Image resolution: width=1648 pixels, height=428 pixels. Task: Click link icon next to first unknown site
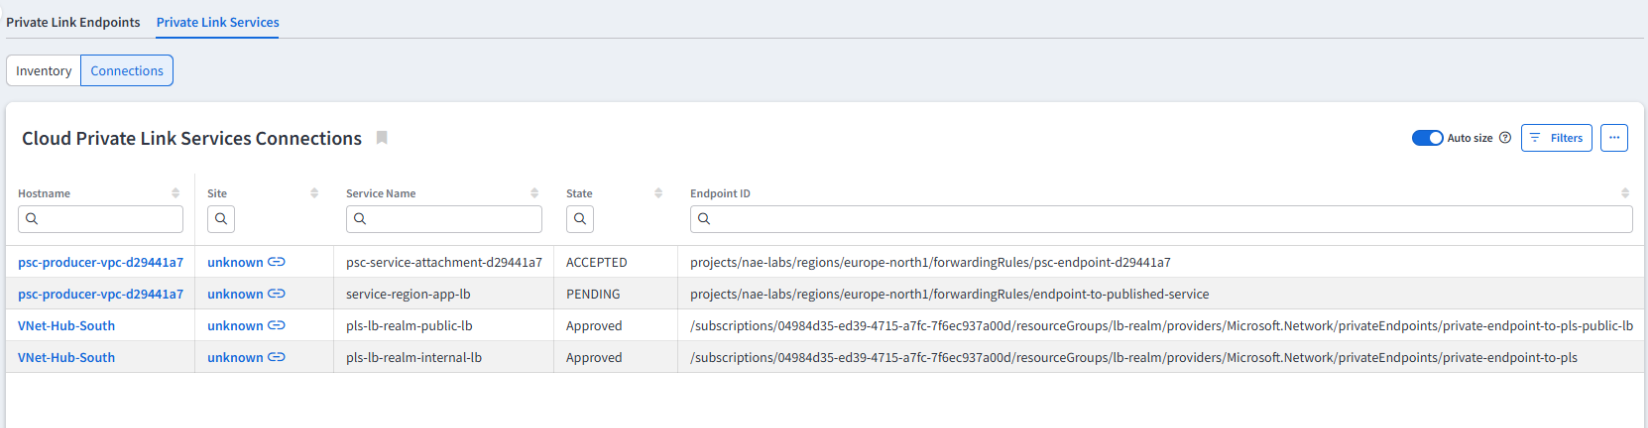(277, 262)
